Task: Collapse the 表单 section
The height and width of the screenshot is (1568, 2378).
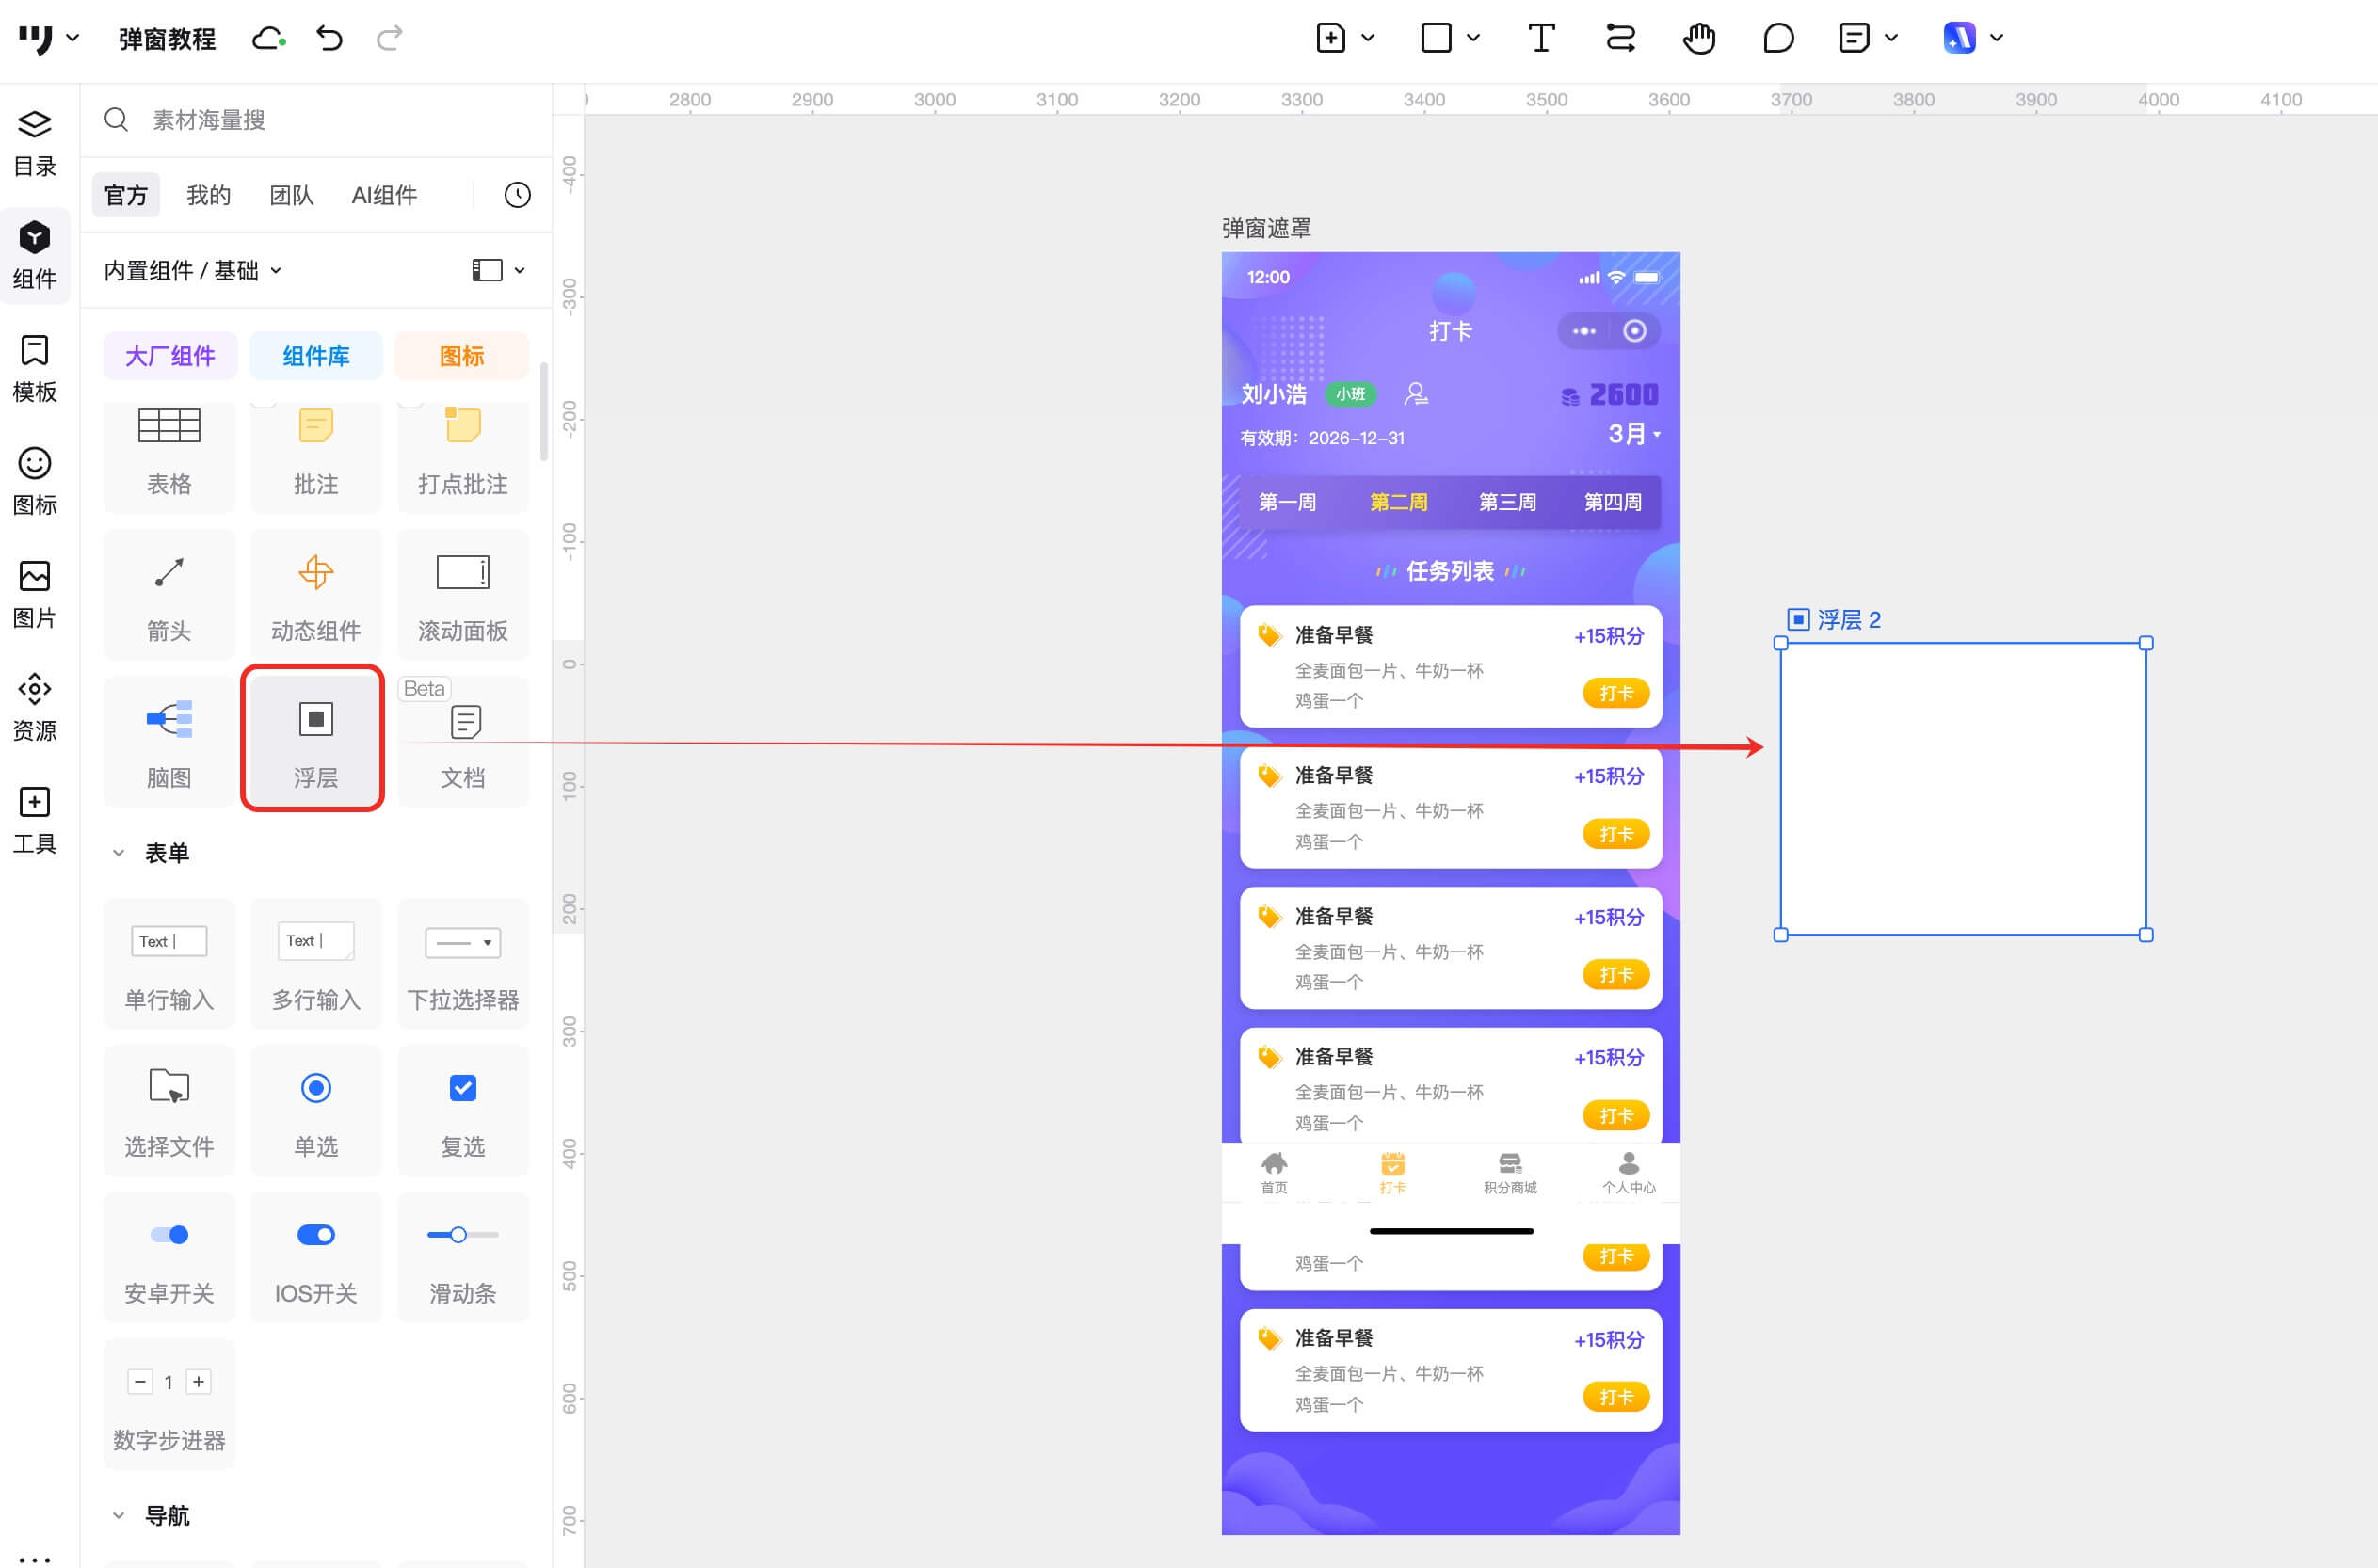Action: (118, 853)
